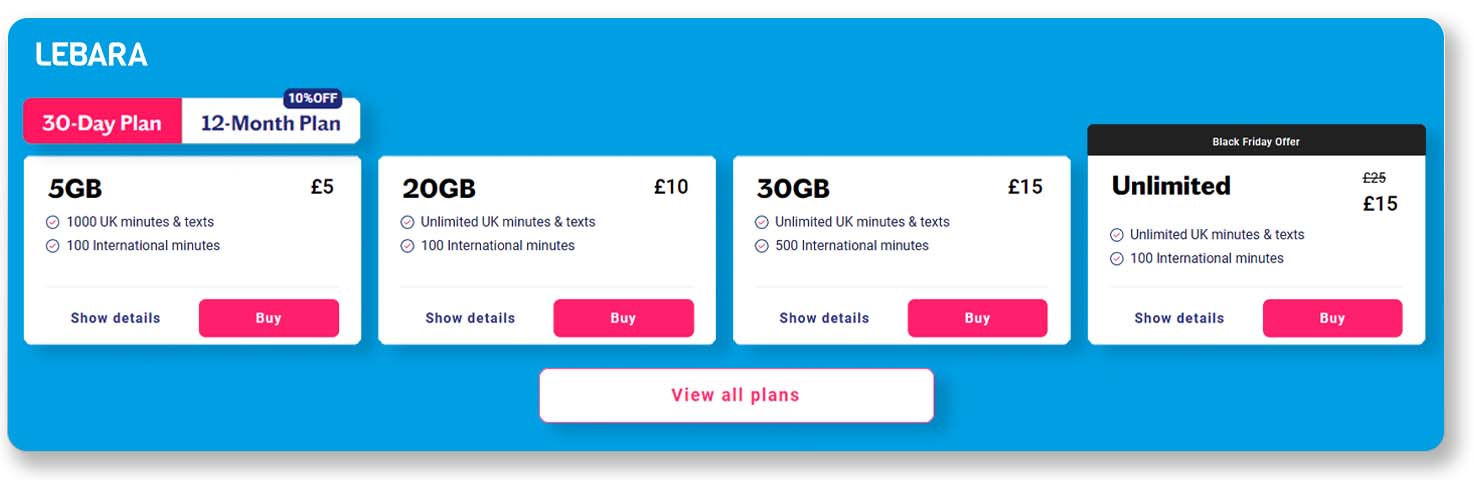This screenshot has width=1474, height=480.
Task: Click checkmark icon beside 1000 UK minutes
Action: click(53, 222)
